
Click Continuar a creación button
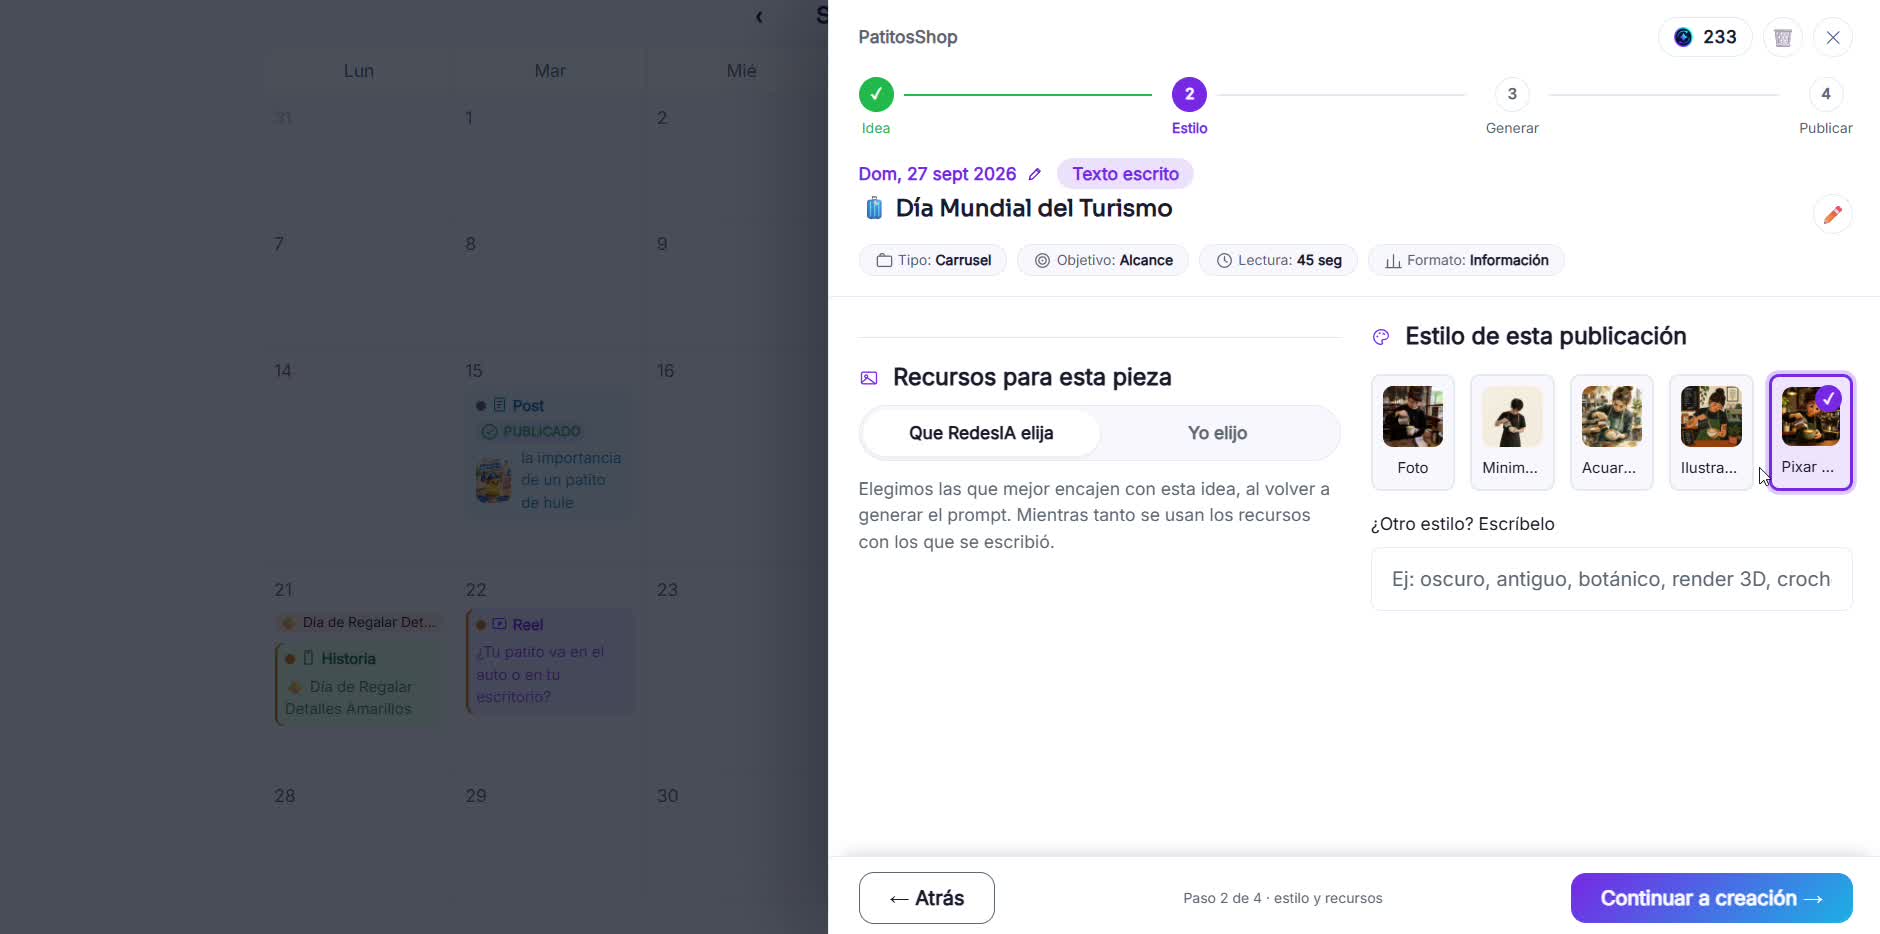tap(1711, 898)
